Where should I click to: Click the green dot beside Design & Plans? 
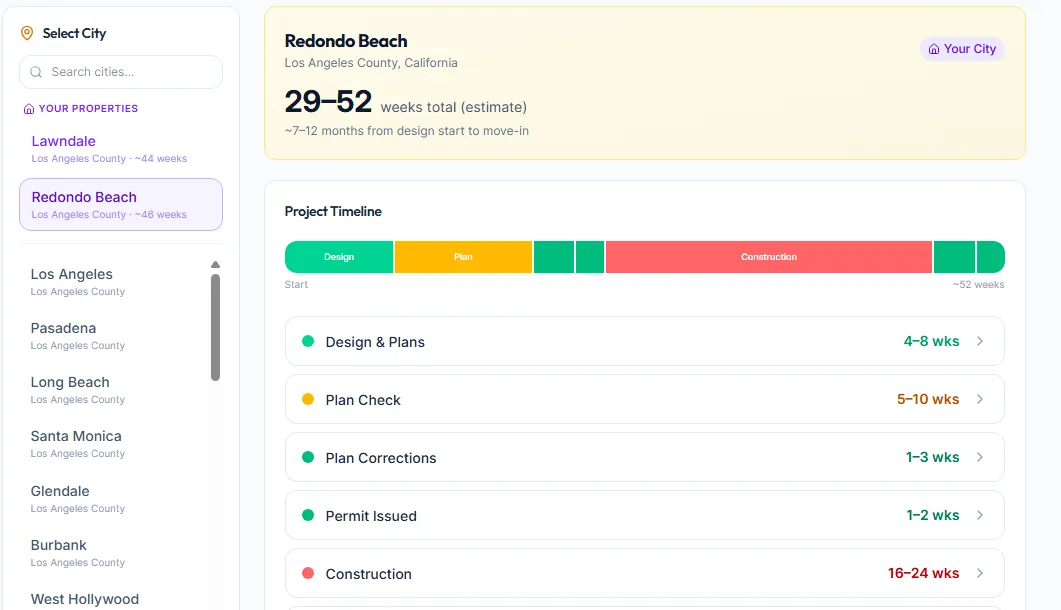pos(308,341)
